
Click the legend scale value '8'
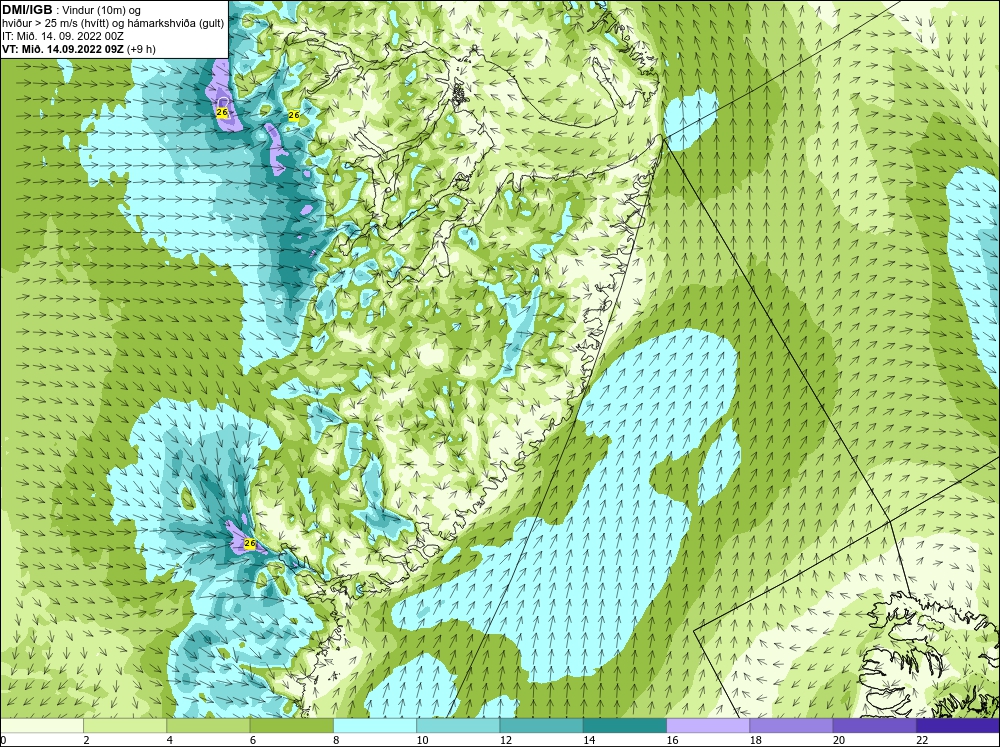[336, 740]
